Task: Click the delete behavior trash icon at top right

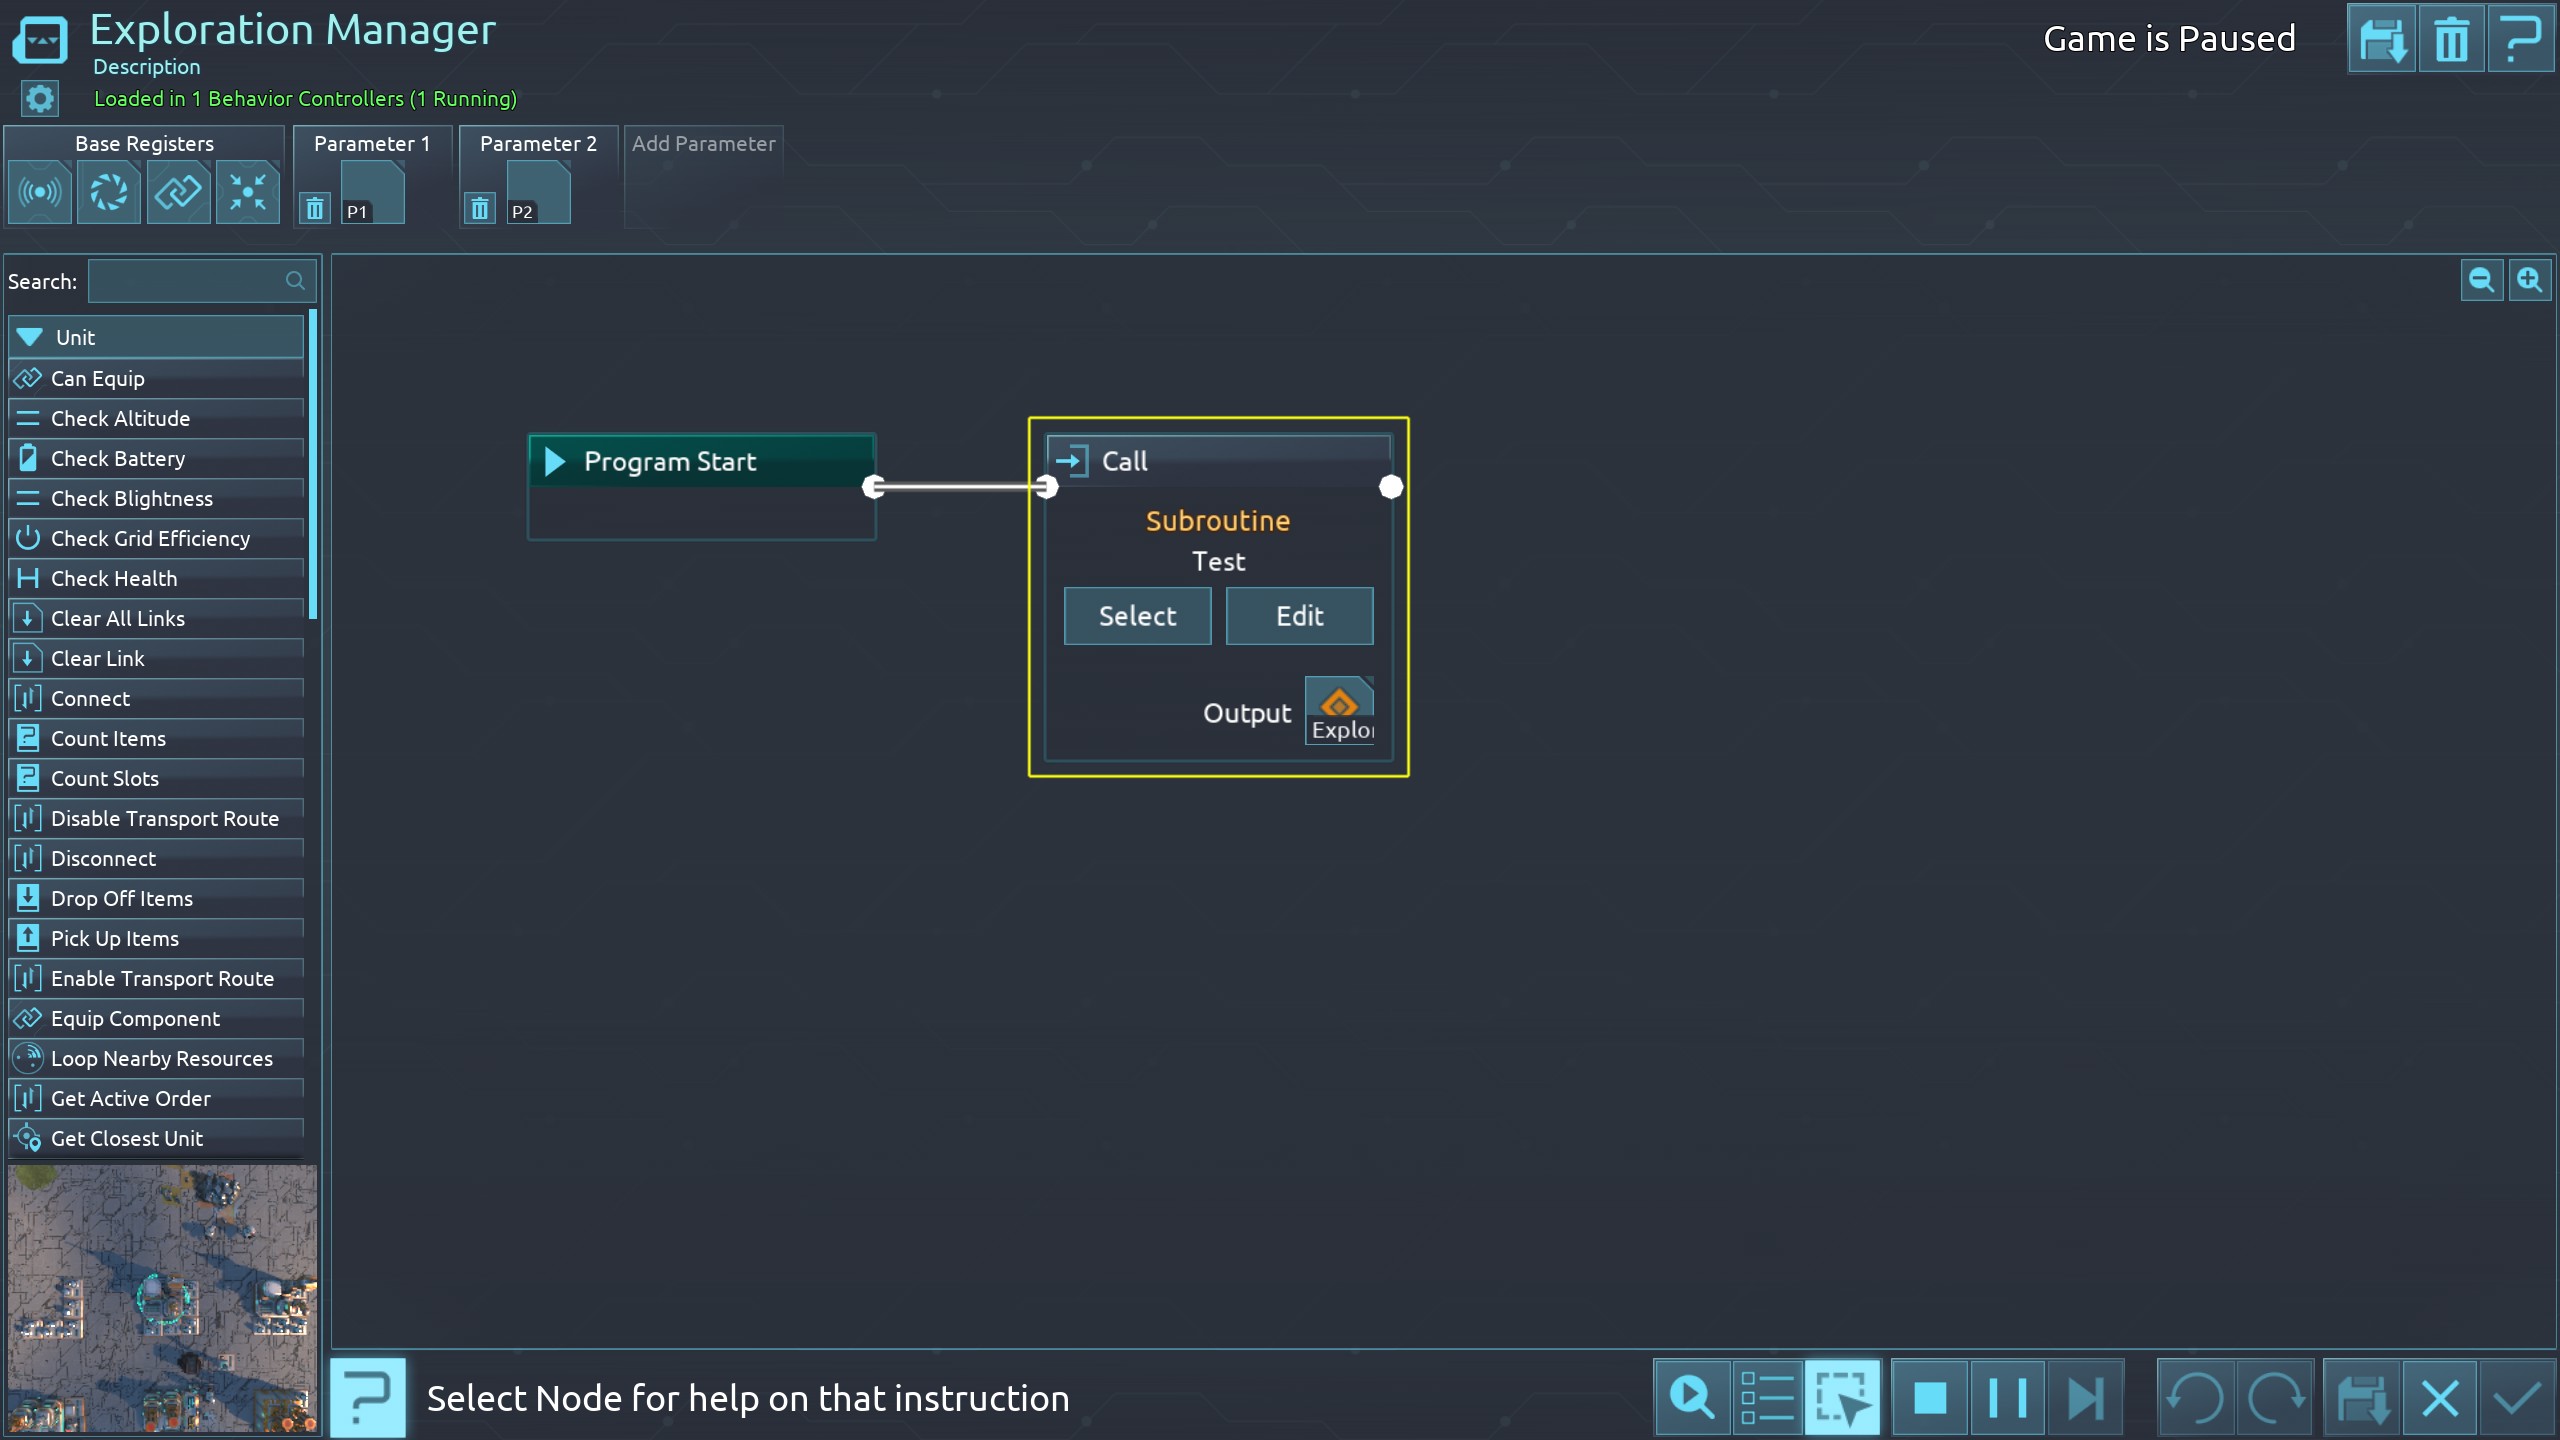Action: click(x=2451, y=40)
